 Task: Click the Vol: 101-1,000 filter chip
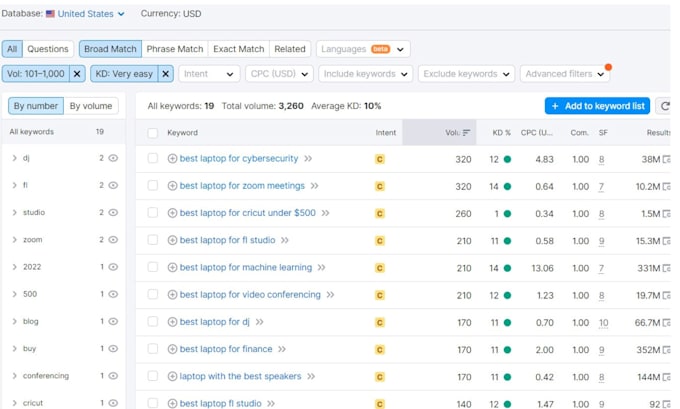pyautogui.click(x=36, y=74)
